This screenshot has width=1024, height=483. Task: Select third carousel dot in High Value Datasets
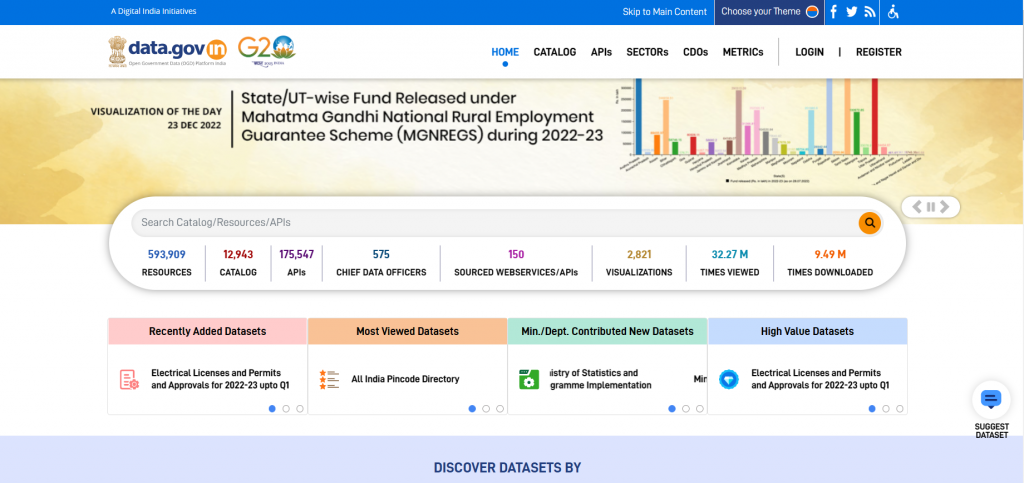click(x=899, y=409)
